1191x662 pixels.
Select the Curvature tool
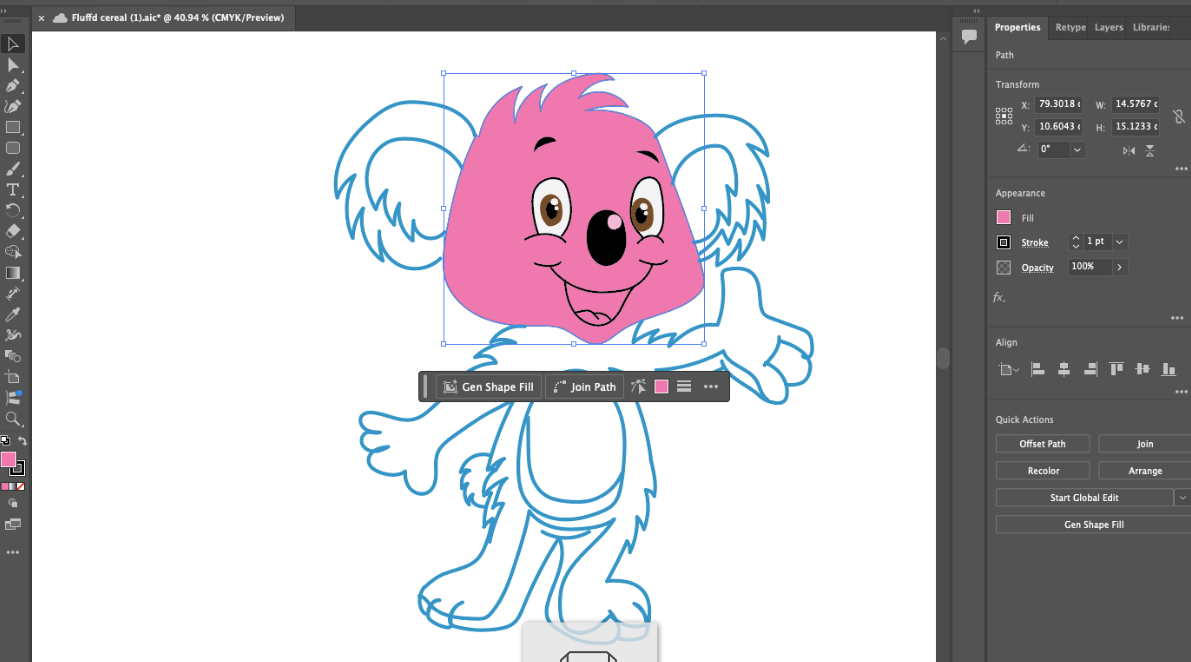[x=13, y=106]
